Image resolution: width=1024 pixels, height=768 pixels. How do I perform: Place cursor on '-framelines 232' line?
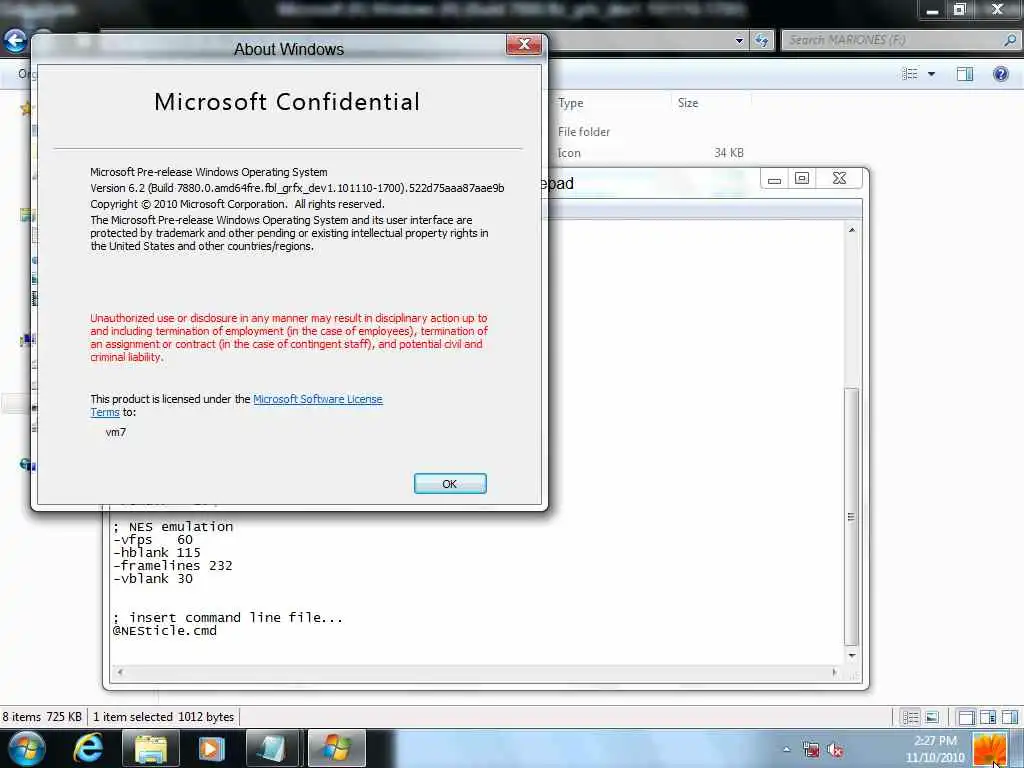point(172,566)
